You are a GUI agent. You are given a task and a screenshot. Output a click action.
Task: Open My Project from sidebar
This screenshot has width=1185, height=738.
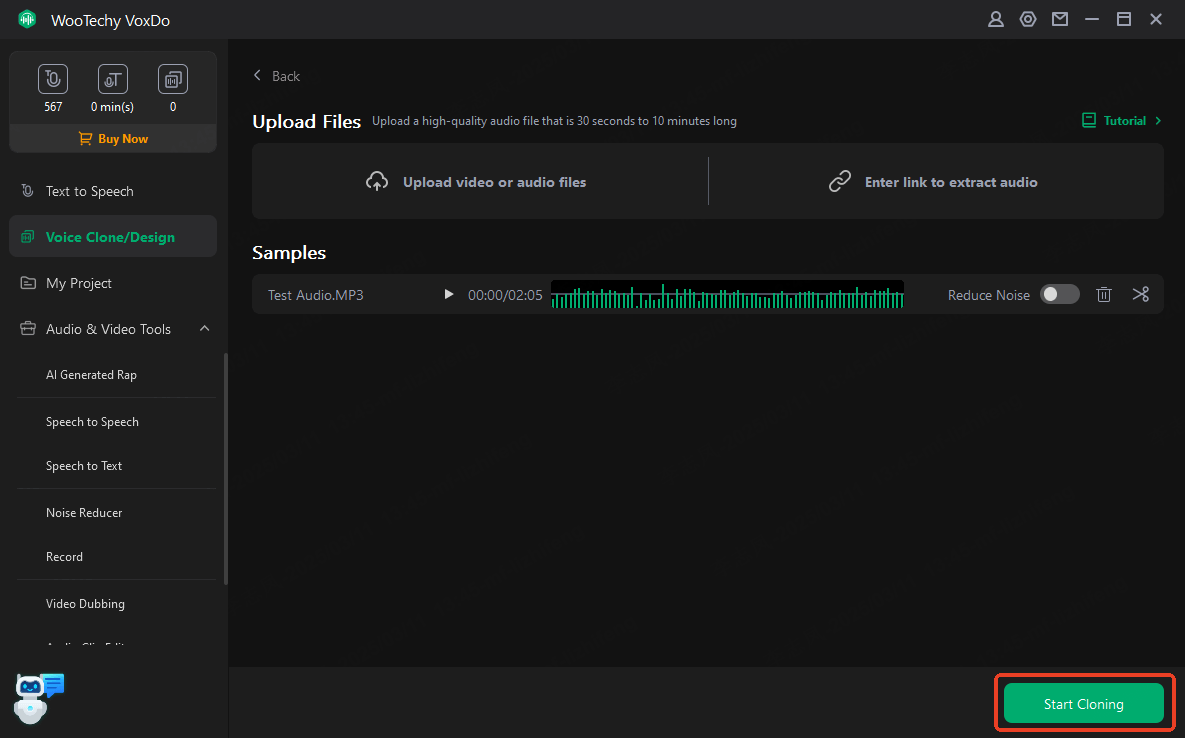point(78,283)
